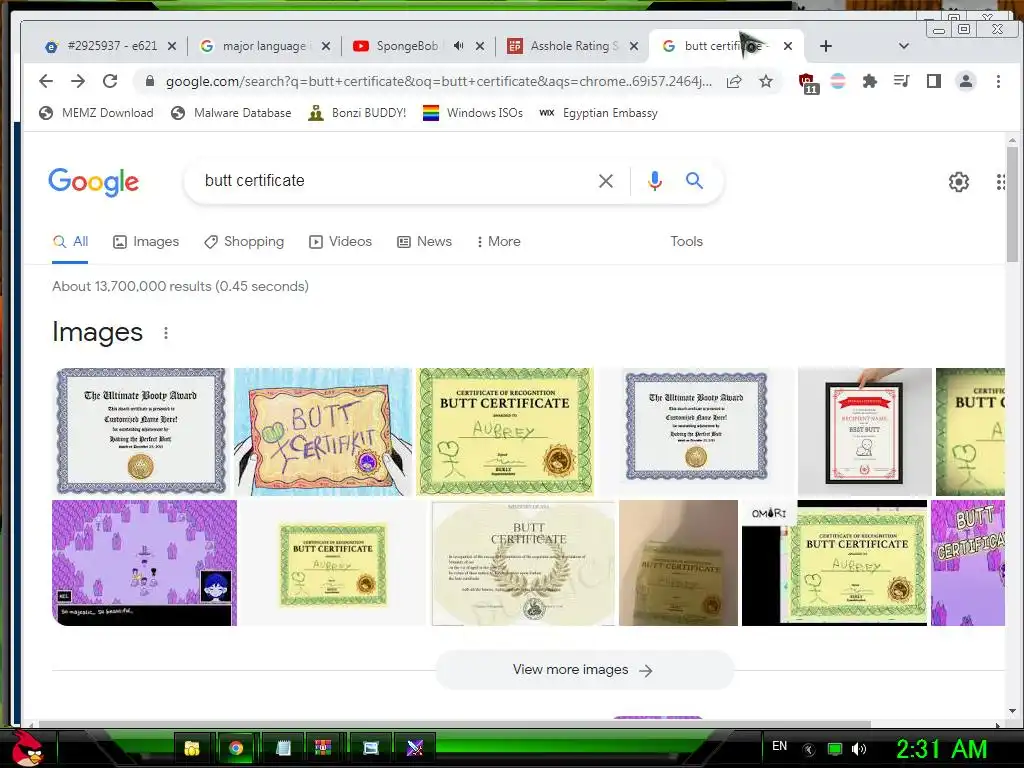Screen dimensions: 1024x768
Task: Open the Extensions puzzle piece menu
Action: click(x=870, y=81)
